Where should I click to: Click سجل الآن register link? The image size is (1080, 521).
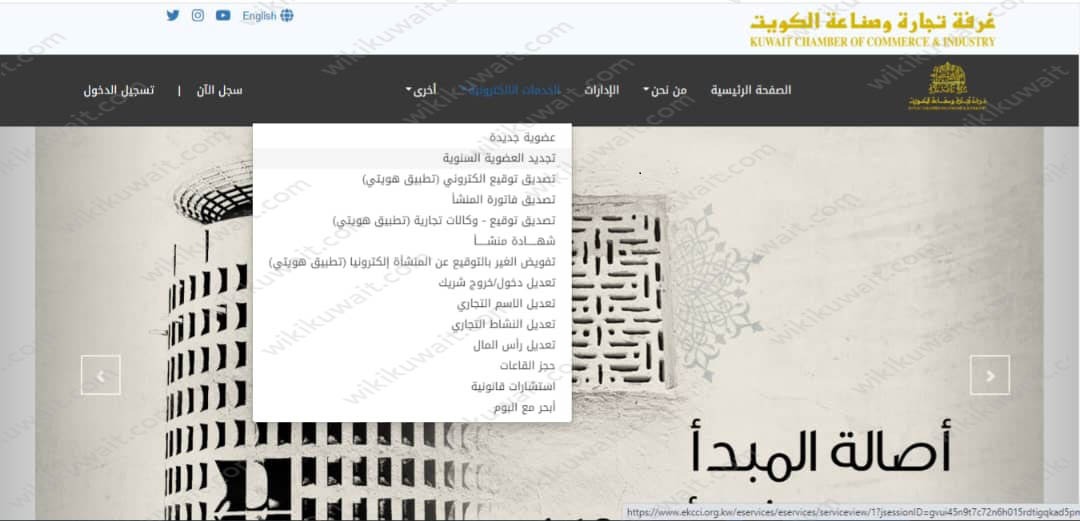(x=217, y=90)
